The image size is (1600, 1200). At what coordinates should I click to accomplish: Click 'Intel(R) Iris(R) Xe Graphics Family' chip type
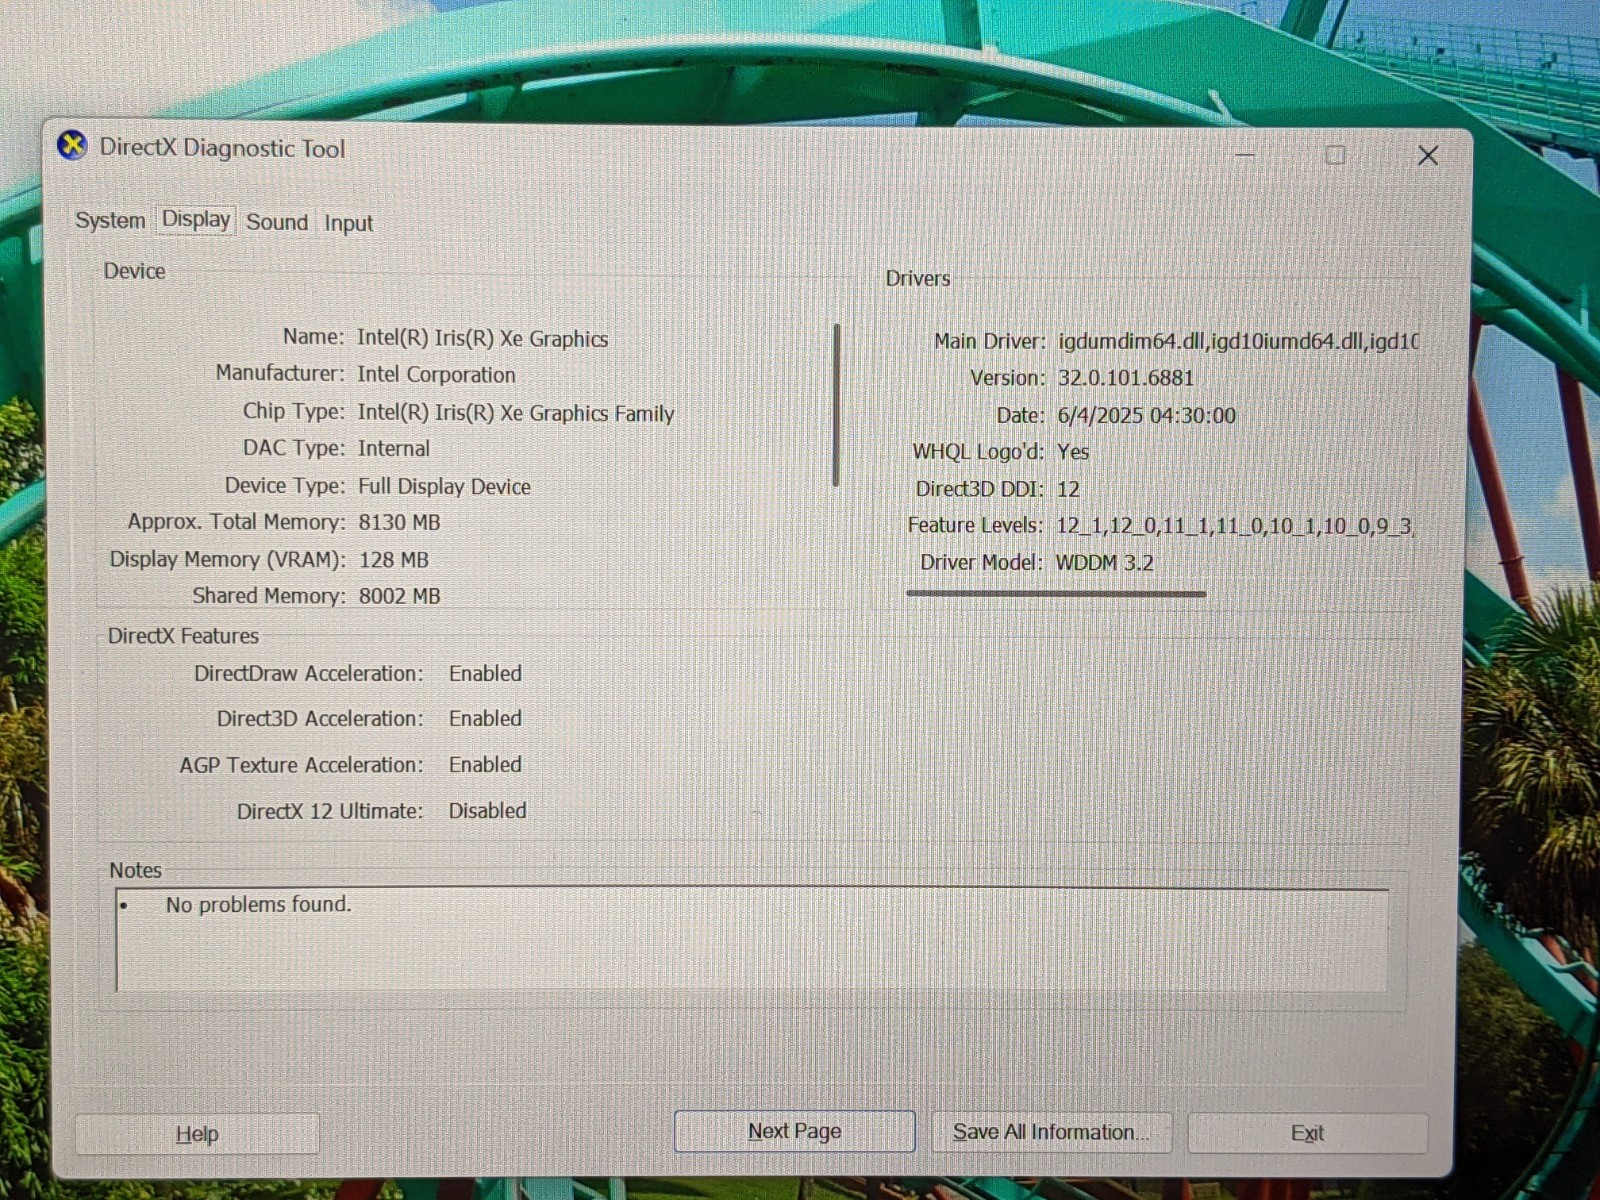(x=516, y=413)
